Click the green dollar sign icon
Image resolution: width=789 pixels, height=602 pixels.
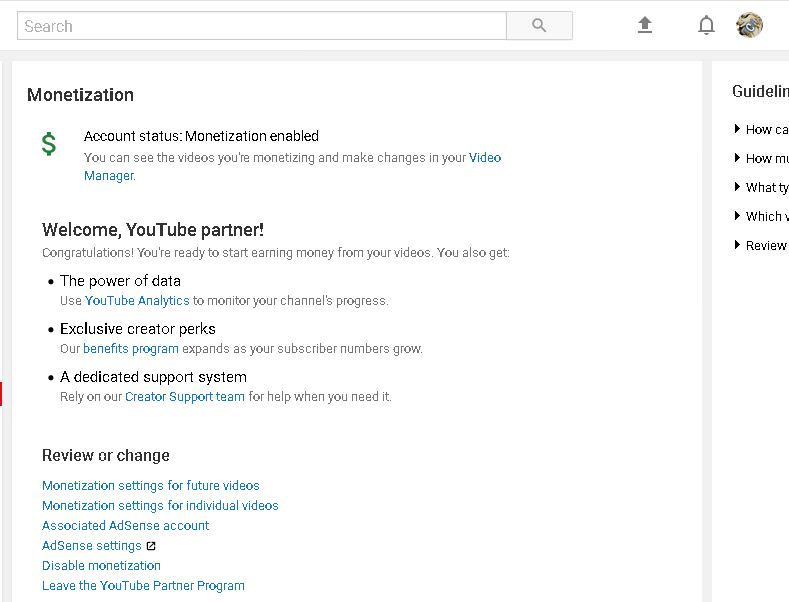pos(49,143)
